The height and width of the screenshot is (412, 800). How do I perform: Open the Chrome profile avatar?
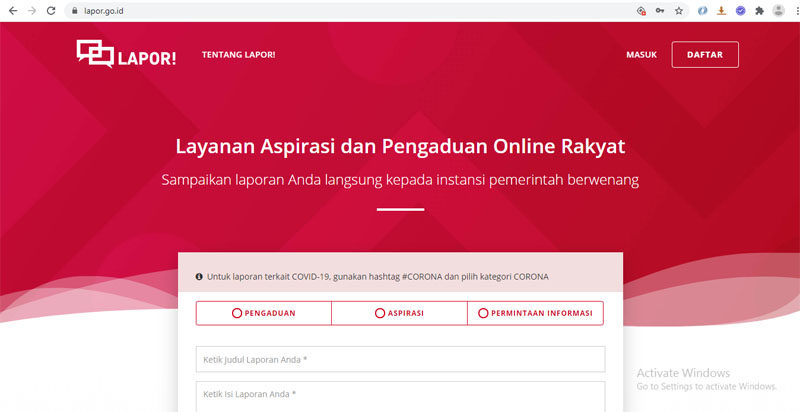778,11
